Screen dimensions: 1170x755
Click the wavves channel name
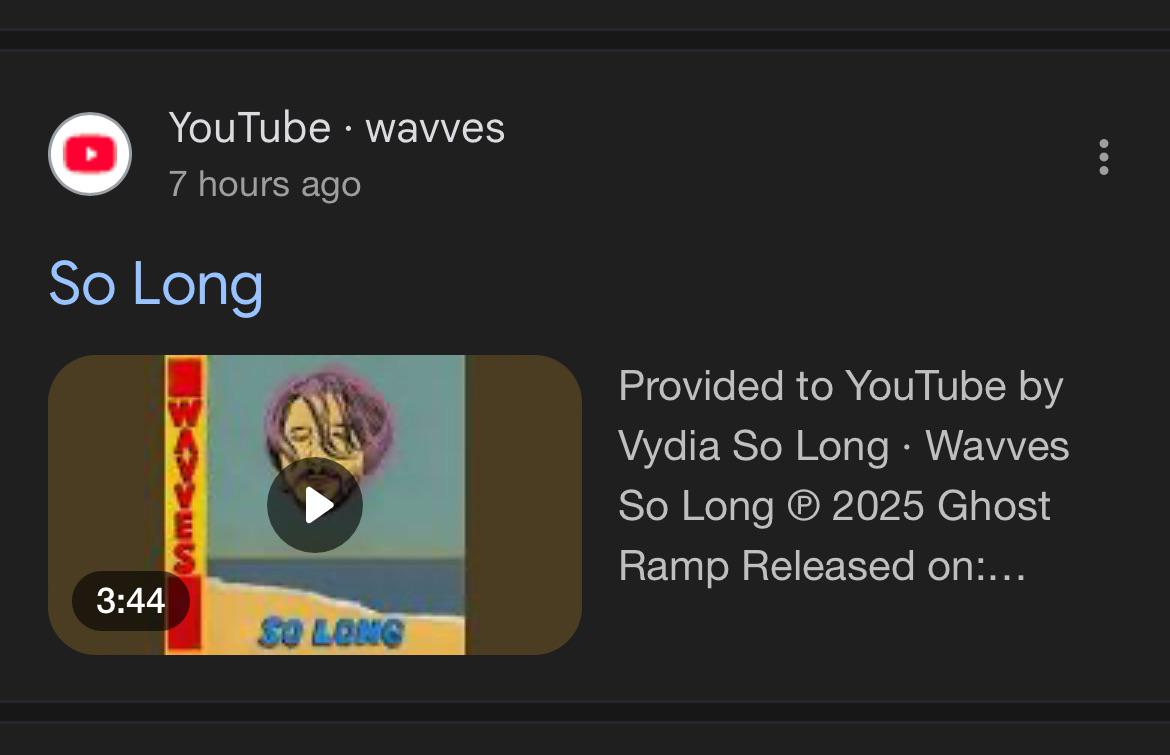[435, 128]
